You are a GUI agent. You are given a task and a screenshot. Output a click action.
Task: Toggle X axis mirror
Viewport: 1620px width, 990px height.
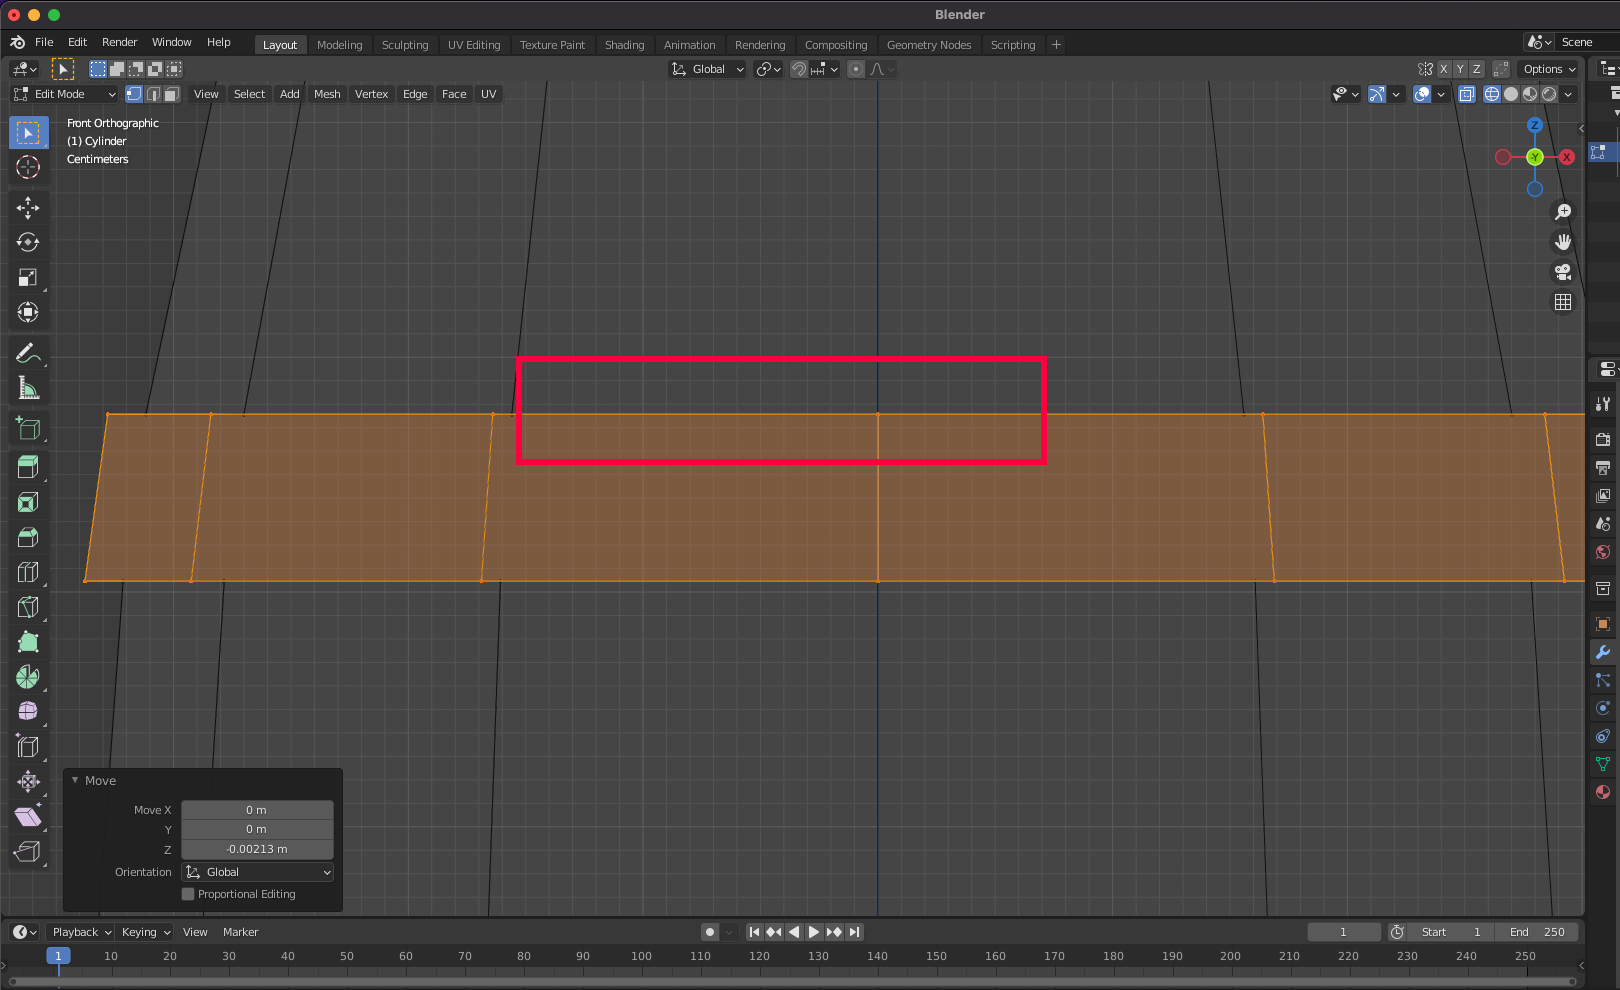pos(1444,69)
